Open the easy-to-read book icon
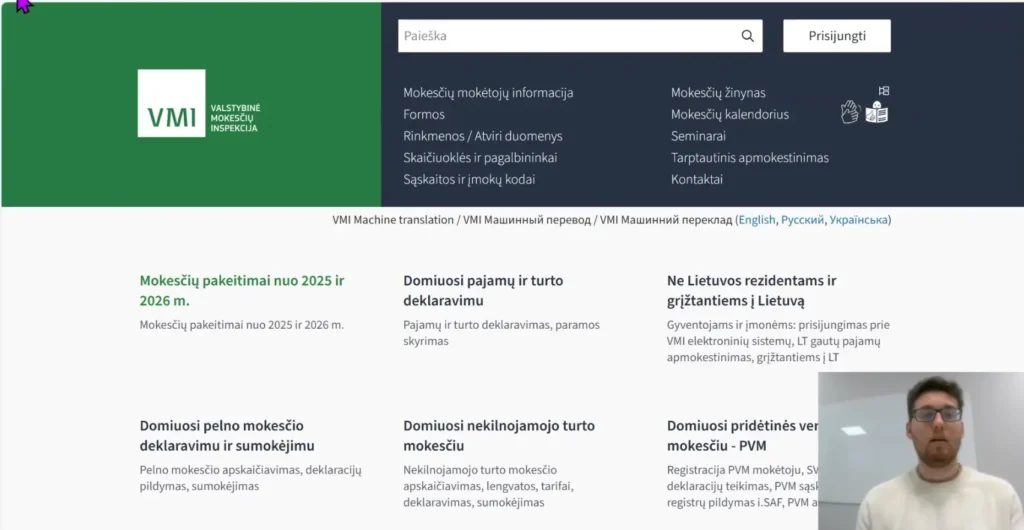The height and width of the screenshot is (530, 1024). [x=876, y=112]
